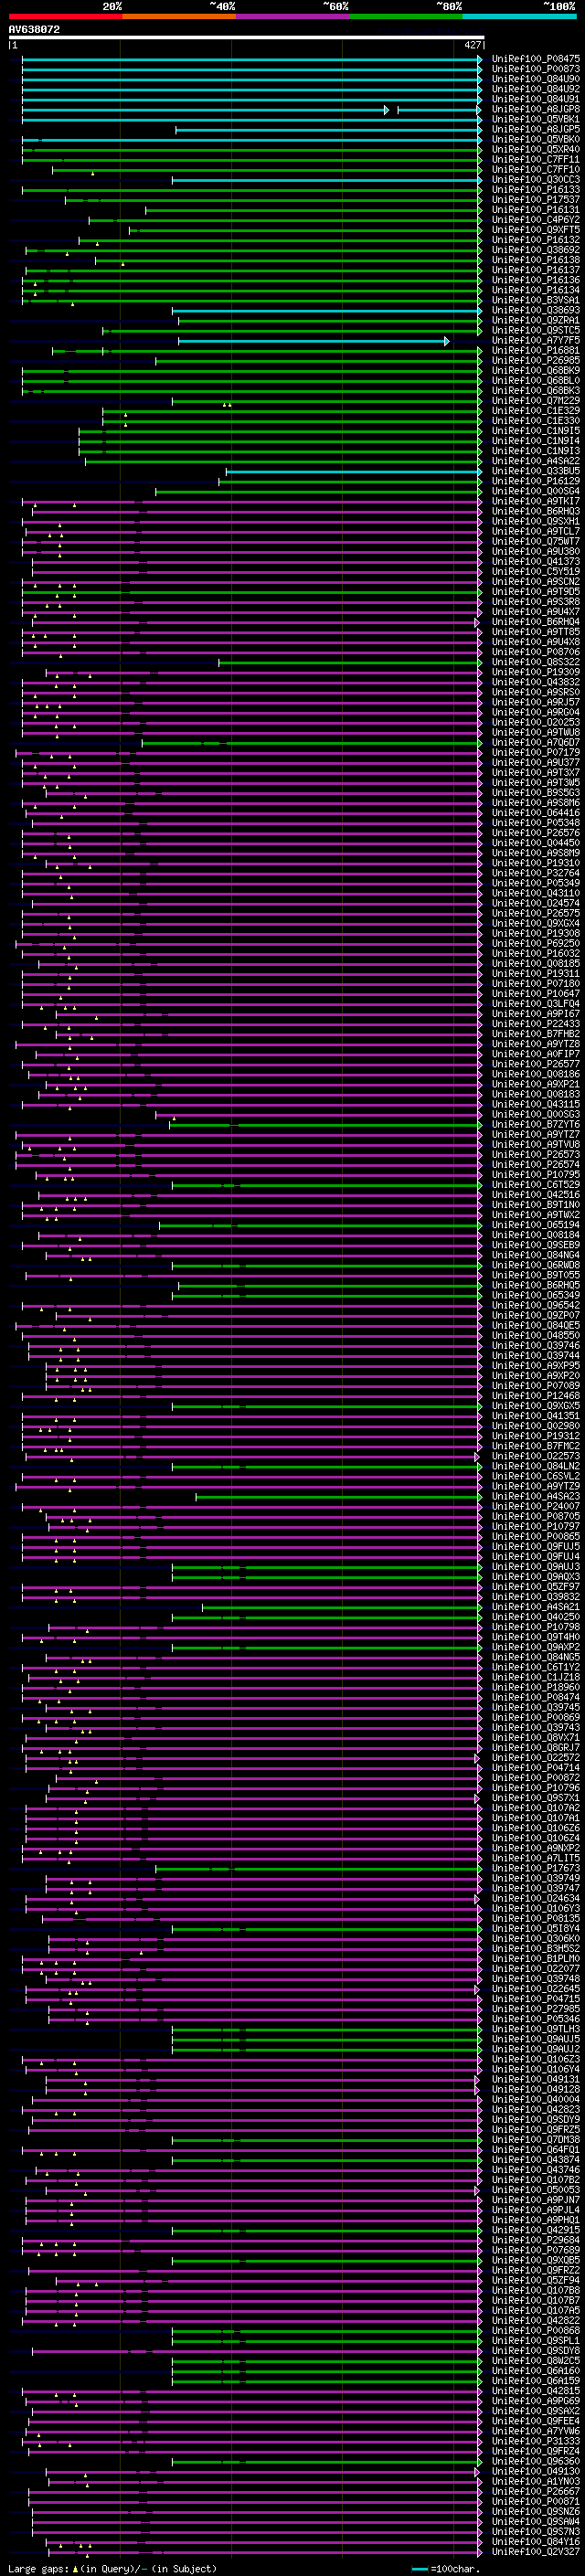585x2576 pixels.
Task: Select label UniRef100_P05348
Action: [536, 822]
